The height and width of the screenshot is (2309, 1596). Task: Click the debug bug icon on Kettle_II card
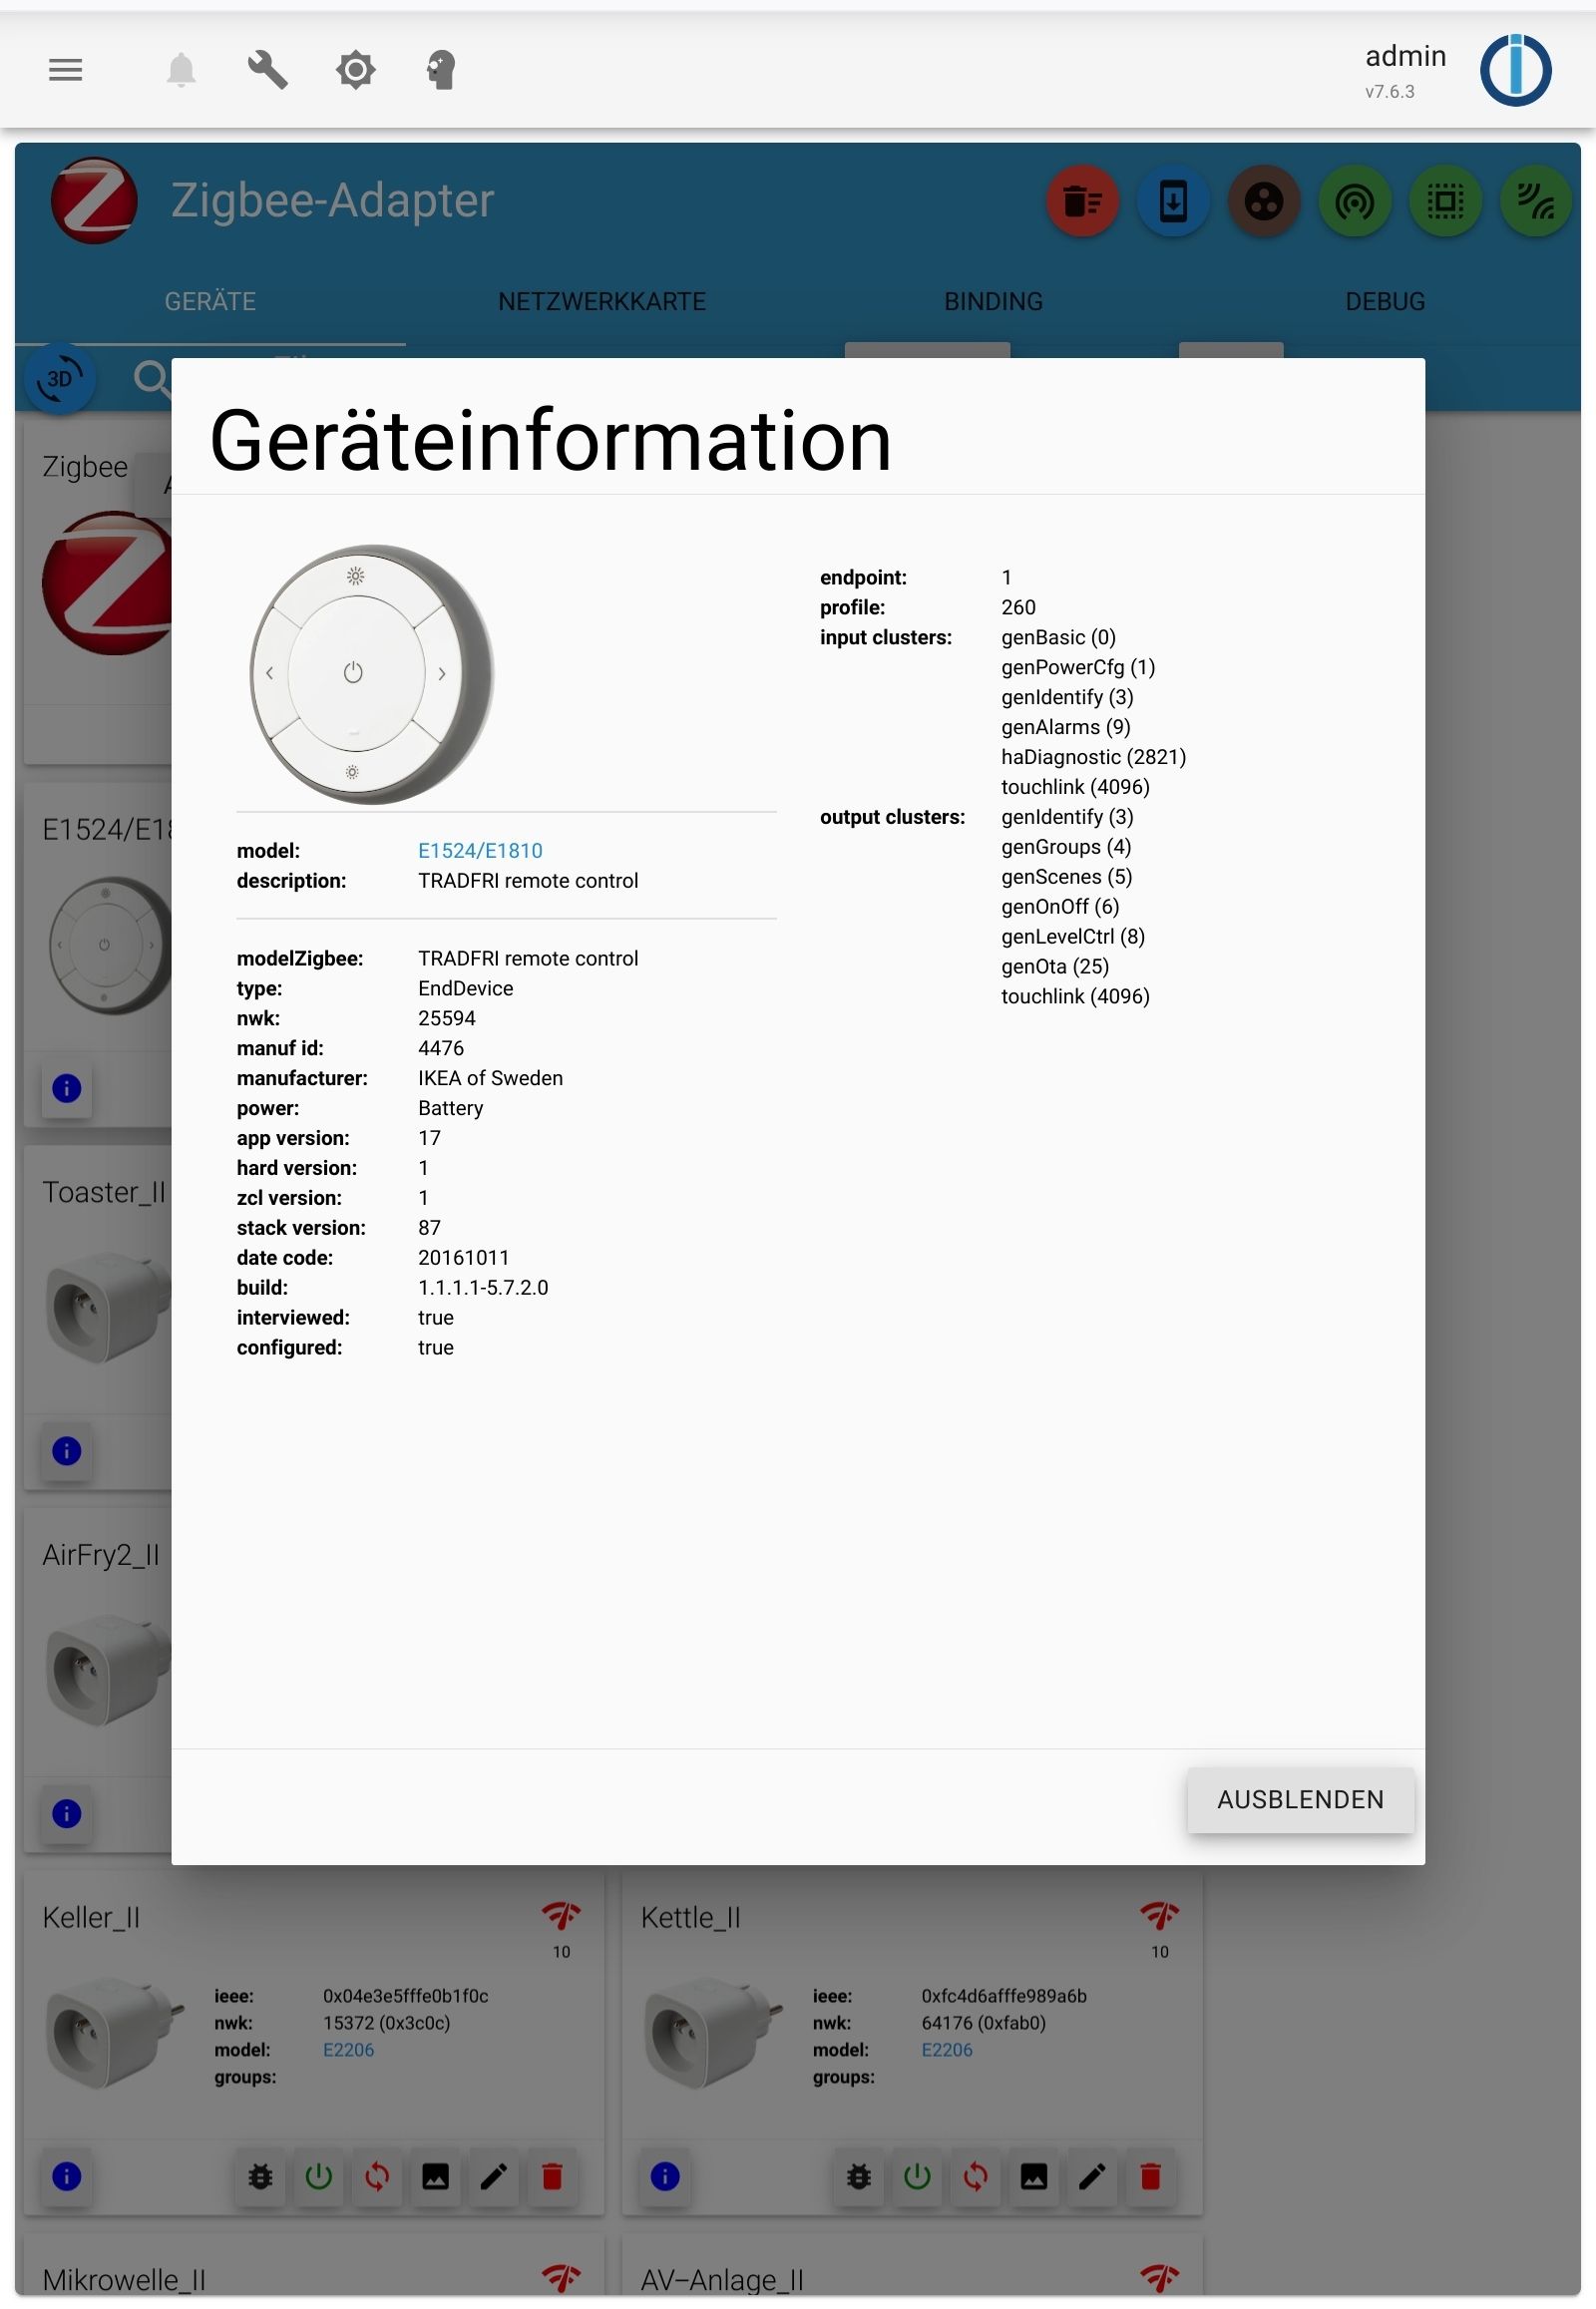tap(859, 2177)
